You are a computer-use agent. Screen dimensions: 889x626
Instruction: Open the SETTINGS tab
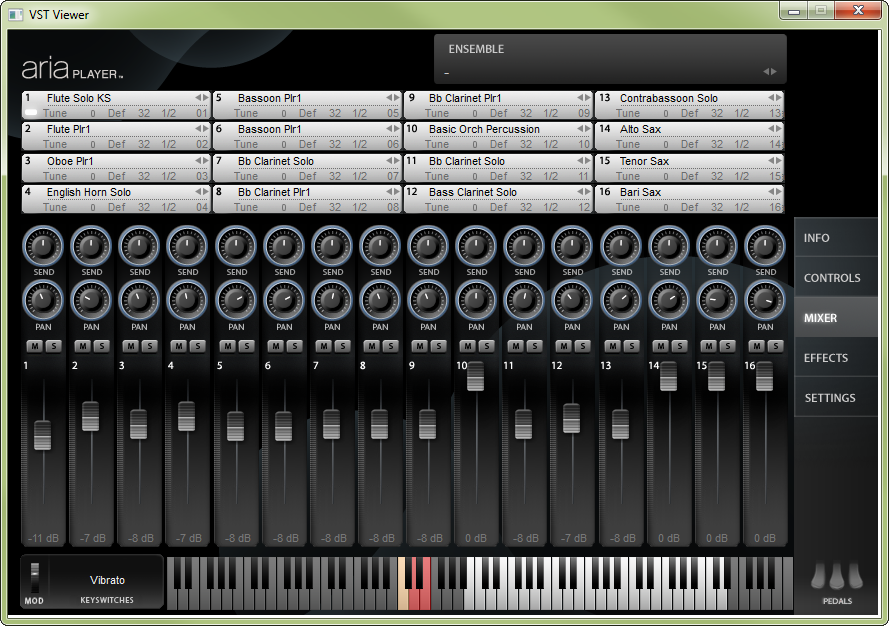pyautogui.click(x=836, y=397)
